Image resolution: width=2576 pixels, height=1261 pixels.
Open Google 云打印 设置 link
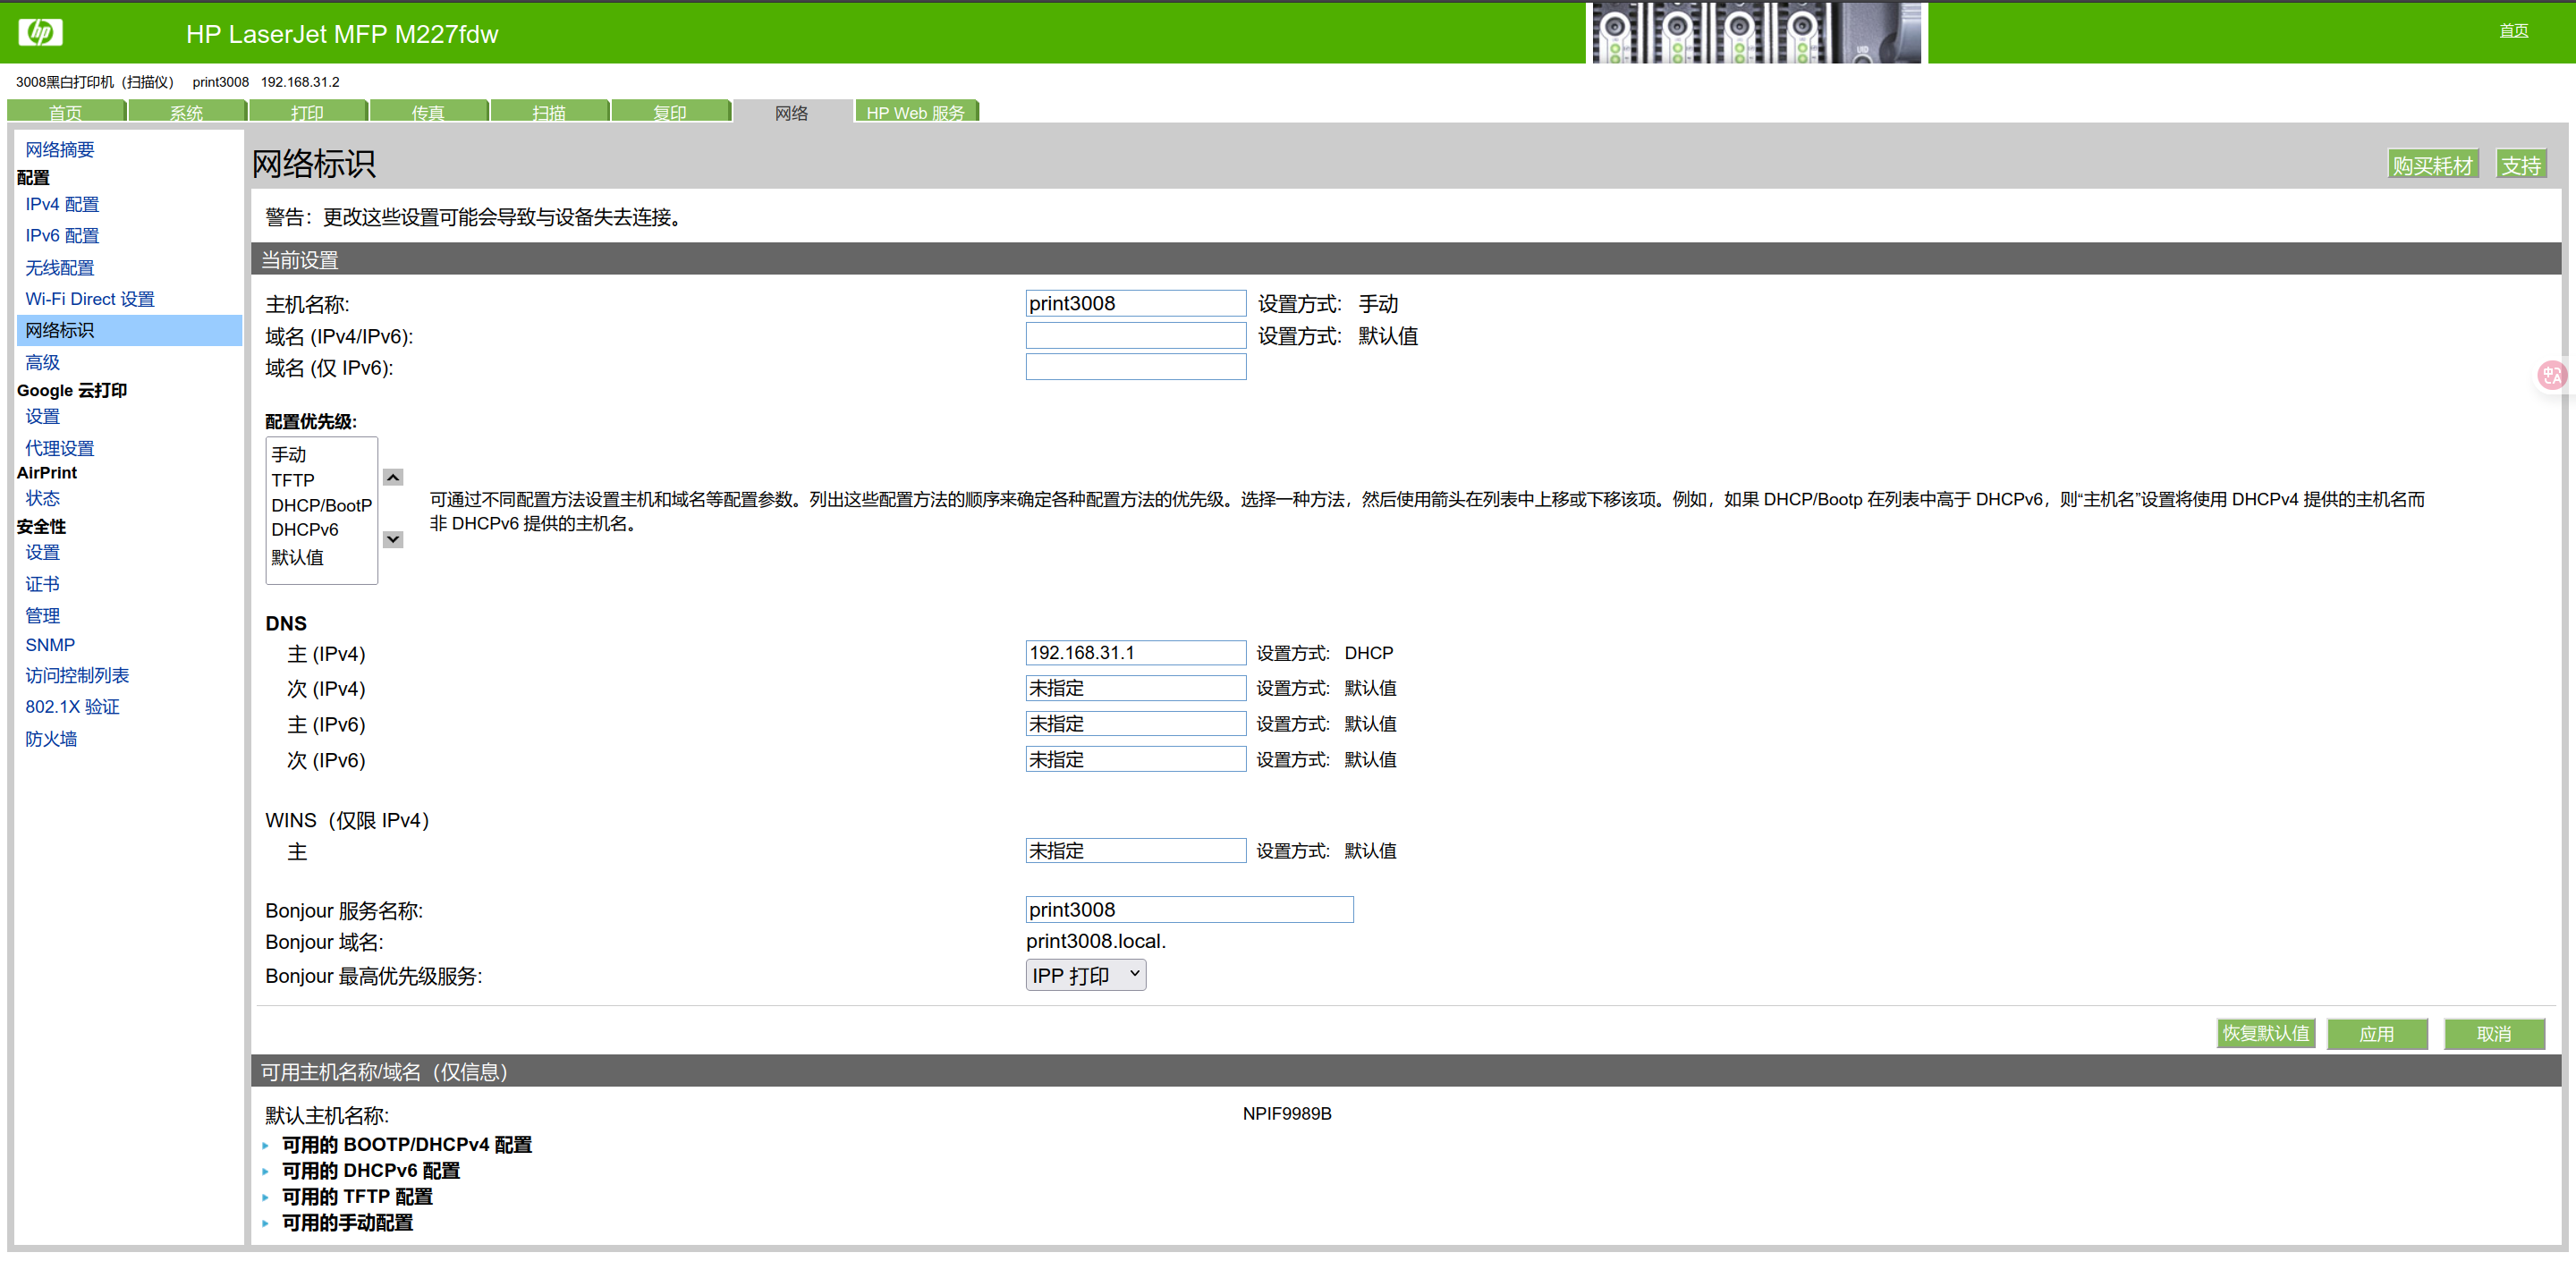(43, 416)
